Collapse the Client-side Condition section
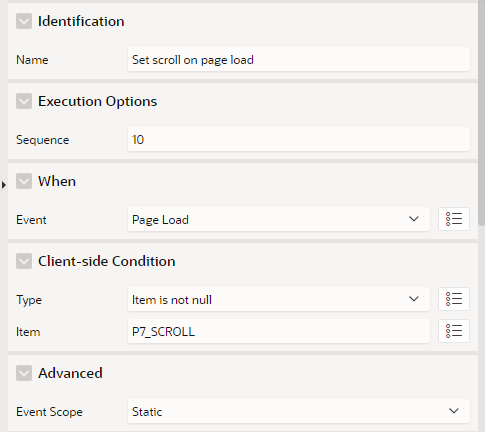The height and width of the screenshot is (432, 485). (x=24, y=261)
